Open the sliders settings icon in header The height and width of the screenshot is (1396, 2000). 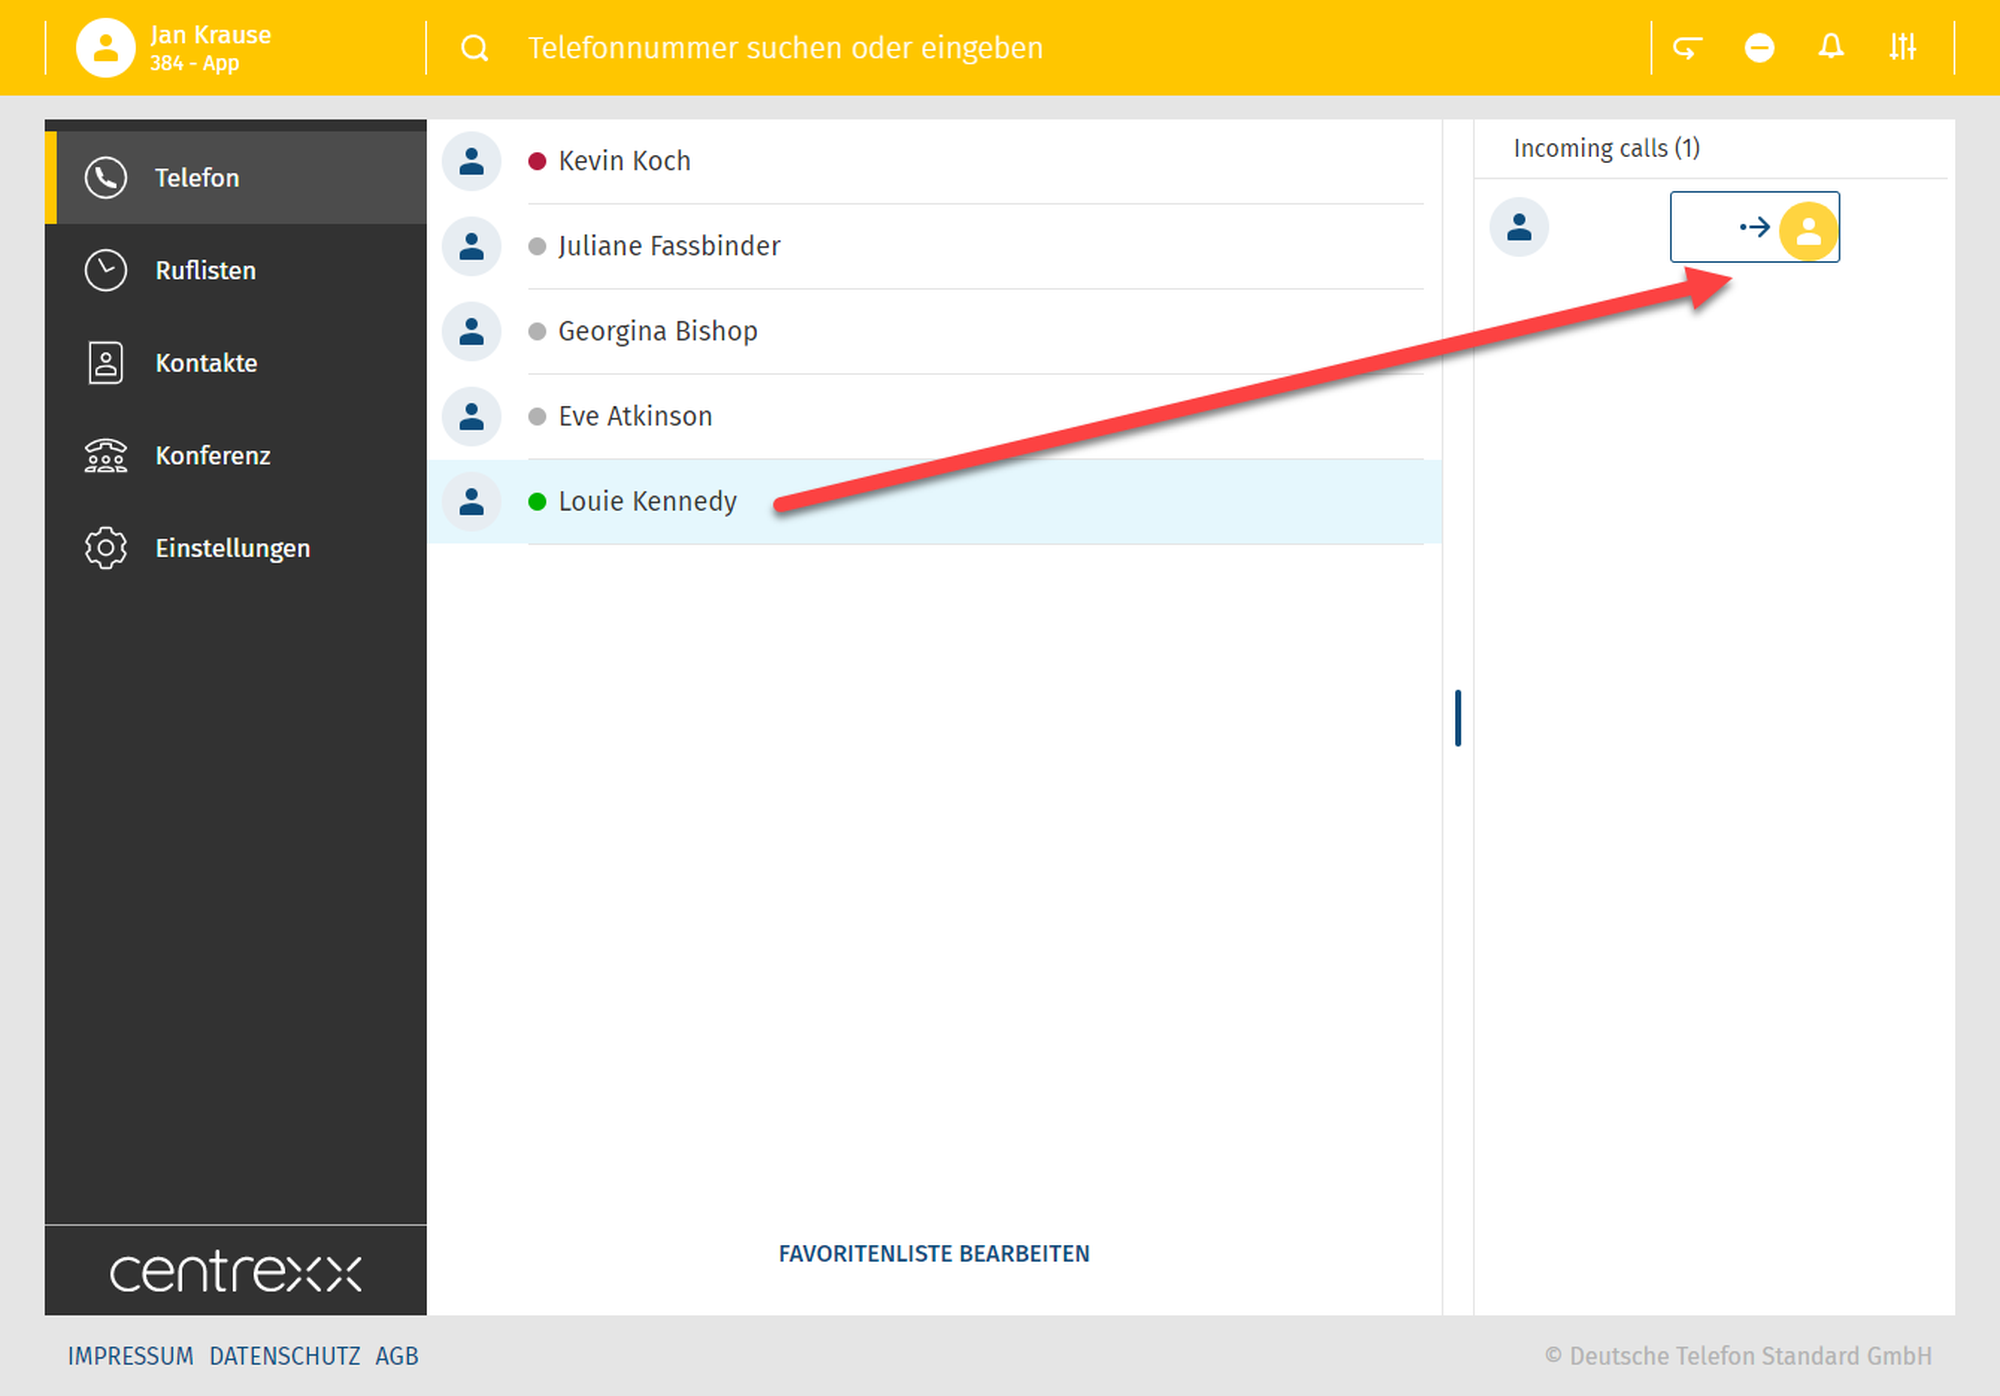tap(1902, 47)
